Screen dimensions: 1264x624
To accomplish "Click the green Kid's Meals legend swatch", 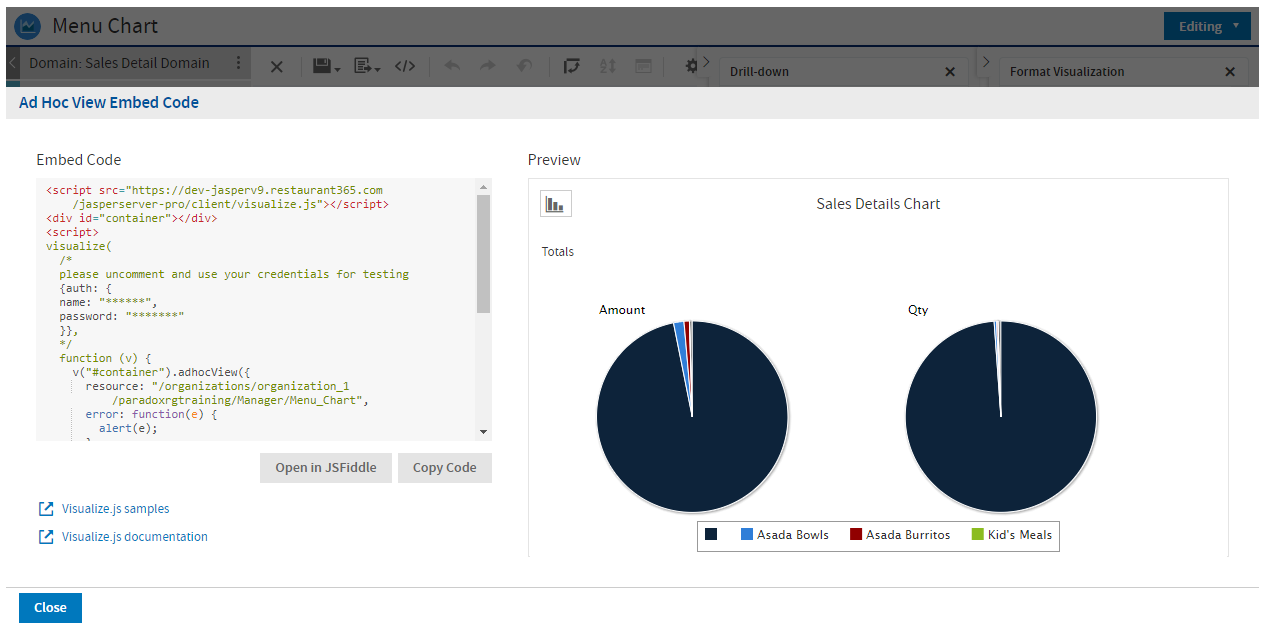I will point(978,535).
